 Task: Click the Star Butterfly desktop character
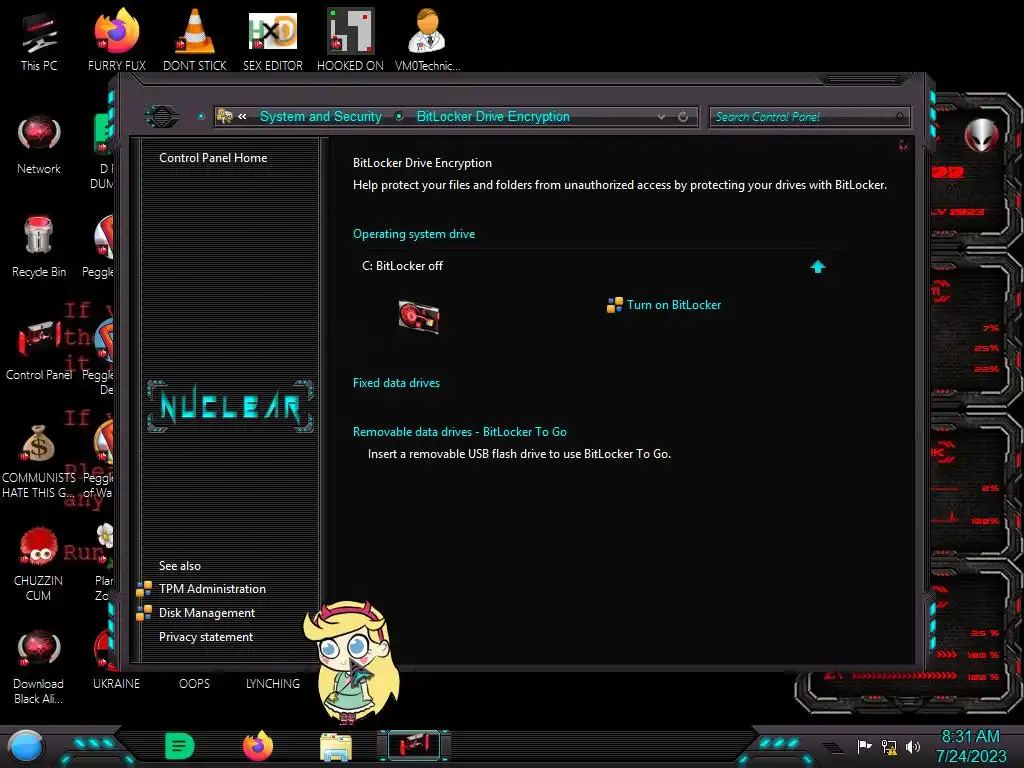tap(351, 662)
